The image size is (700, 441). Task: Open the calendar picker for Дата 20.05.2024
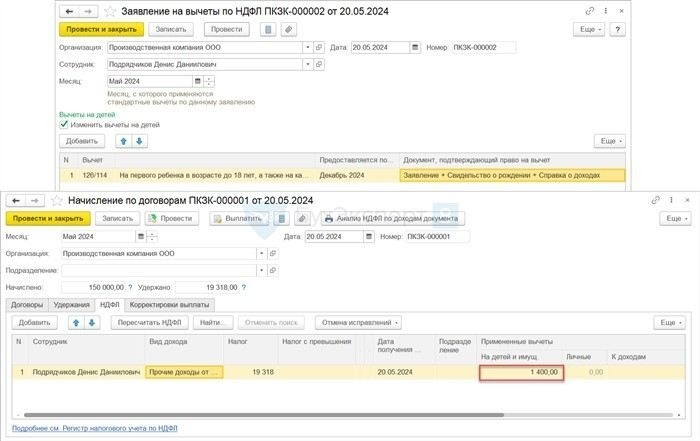tap(414, 47)
